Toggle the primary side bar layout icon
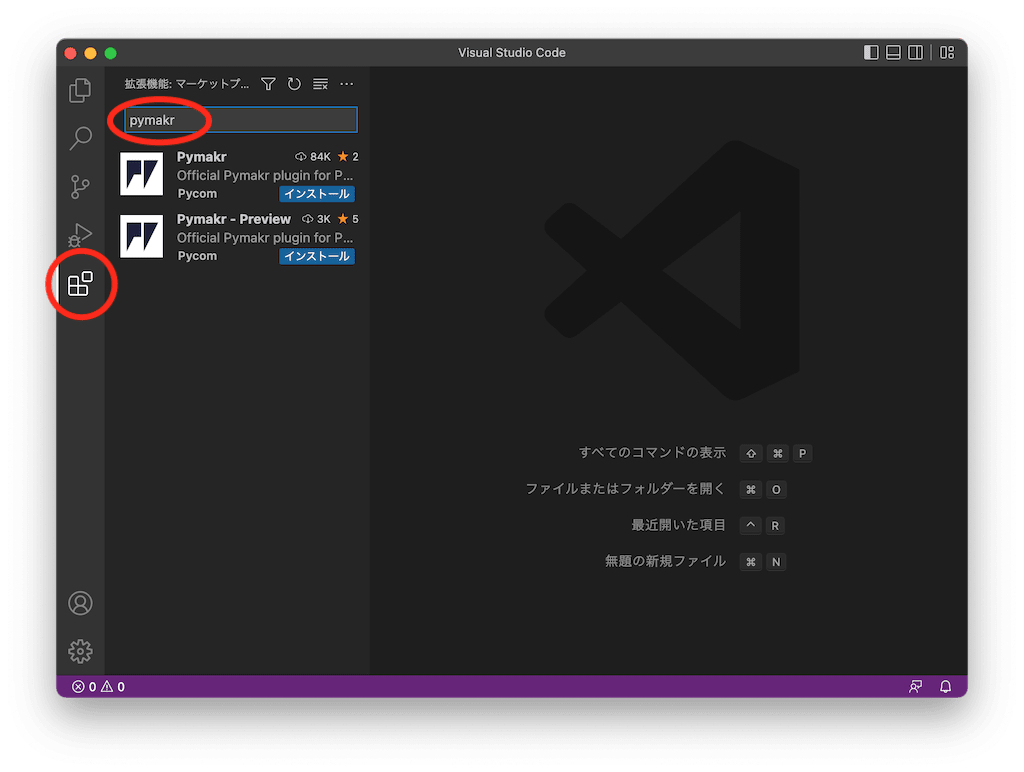The height and width of the screenshot is (772, 1024). (871, 52)
